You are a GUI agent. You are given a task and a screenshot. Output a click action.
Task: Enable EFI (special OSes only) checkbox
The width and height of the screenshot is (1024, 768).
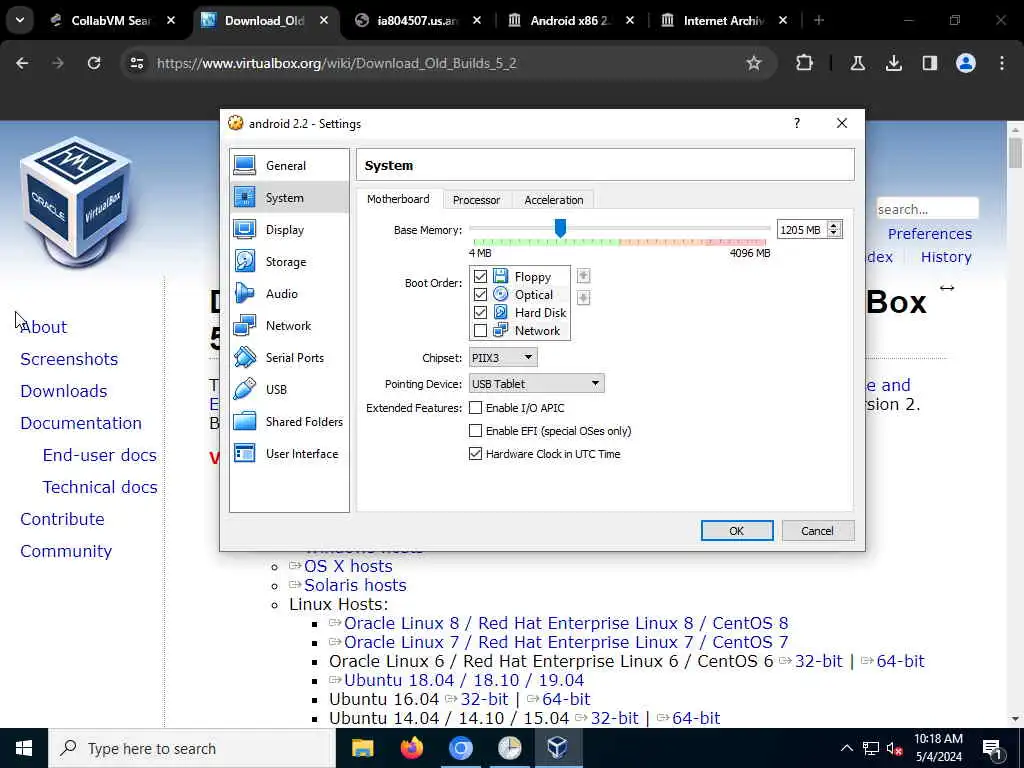pyautogui.click(x=475, y=430)
